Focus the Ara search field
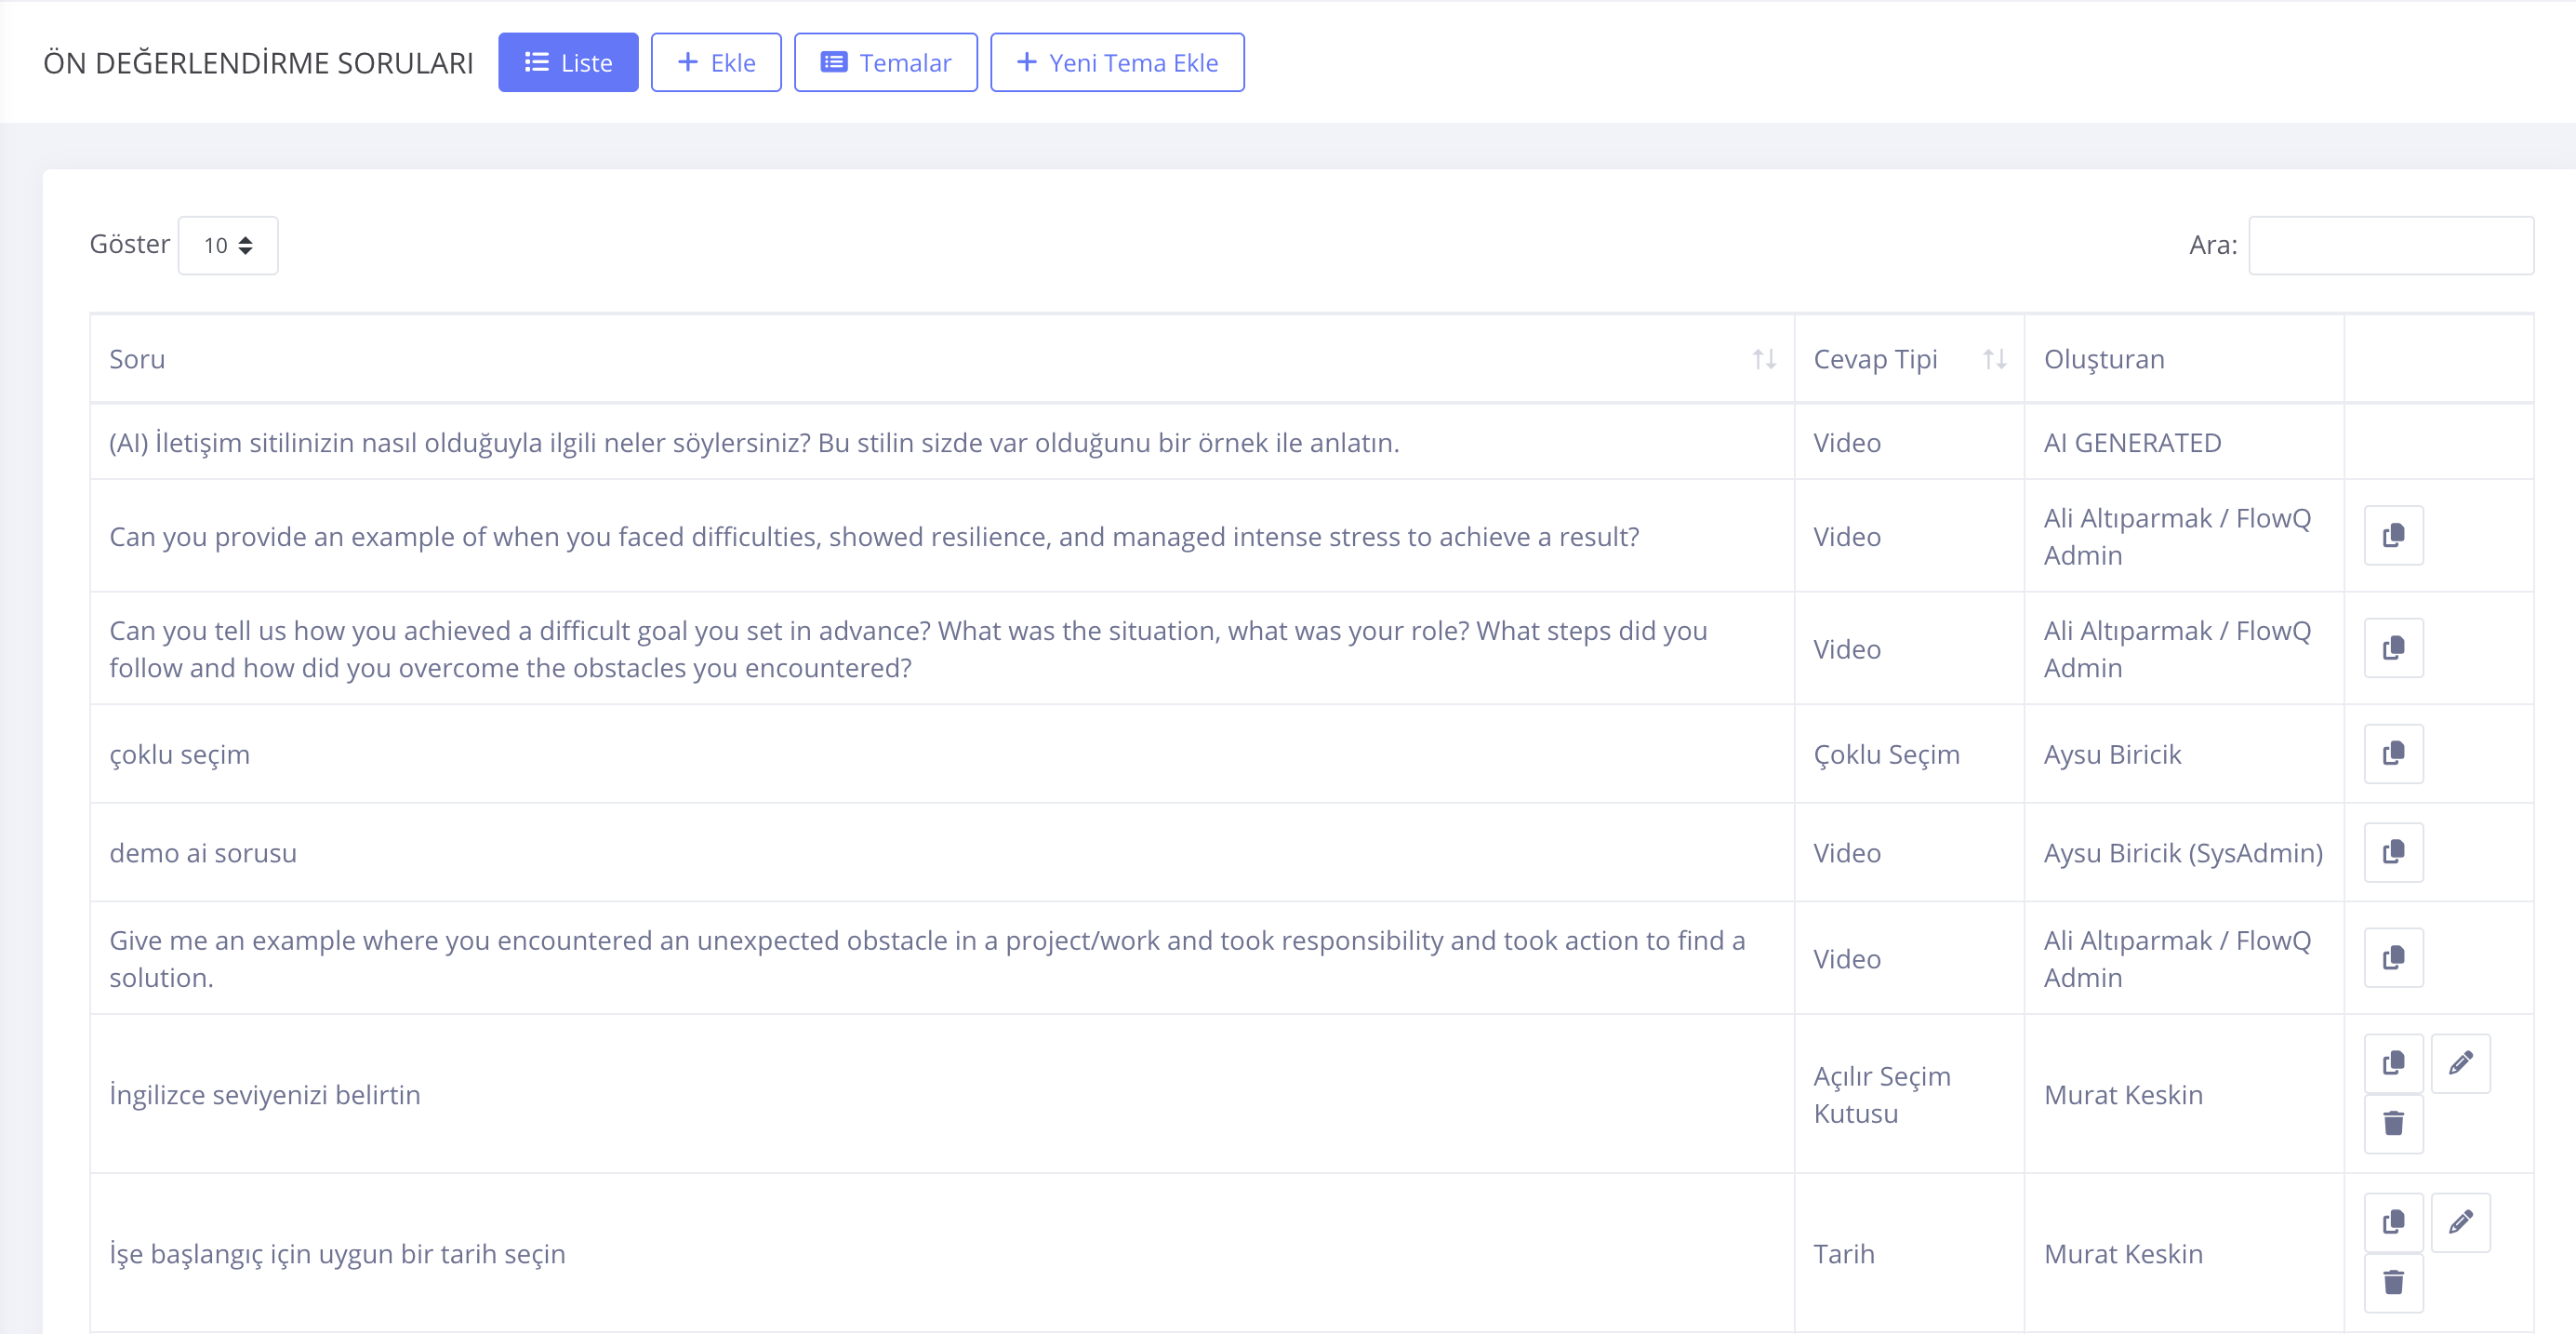Image resolution: width=2576 pixels, height=1334 pixels. click(x=2390, y=245)
